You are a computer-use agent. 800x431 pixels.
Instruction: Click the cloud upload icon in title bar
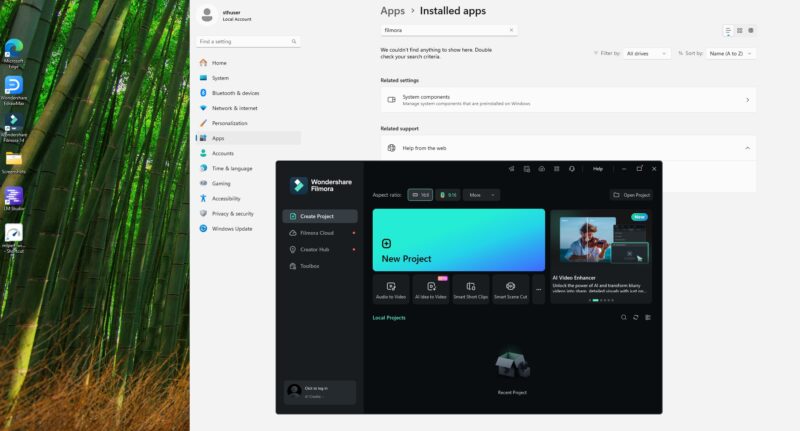click(541, 169)
